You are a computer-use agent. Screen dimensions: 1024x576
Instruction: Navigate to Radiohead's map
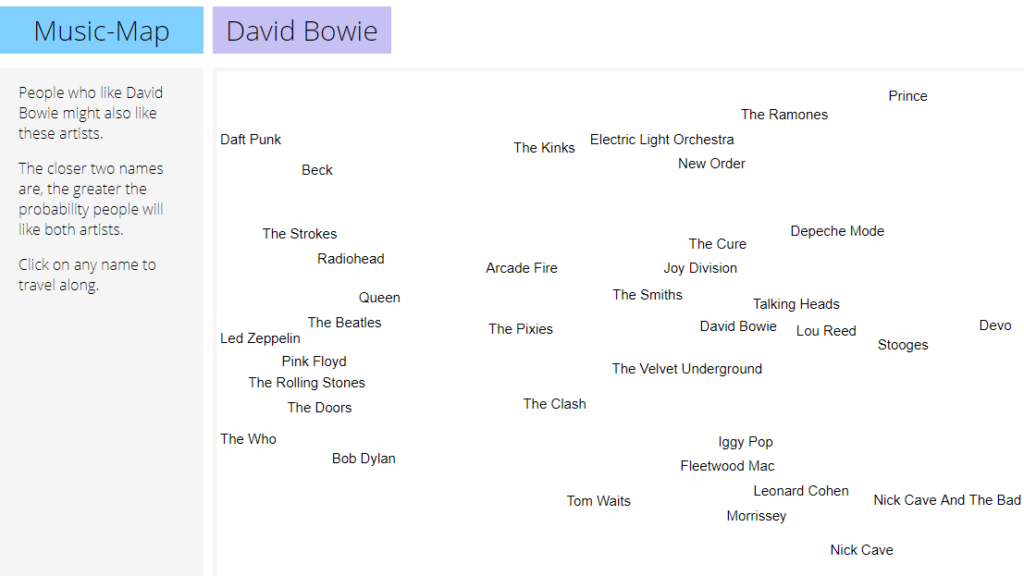click(350, 259)
